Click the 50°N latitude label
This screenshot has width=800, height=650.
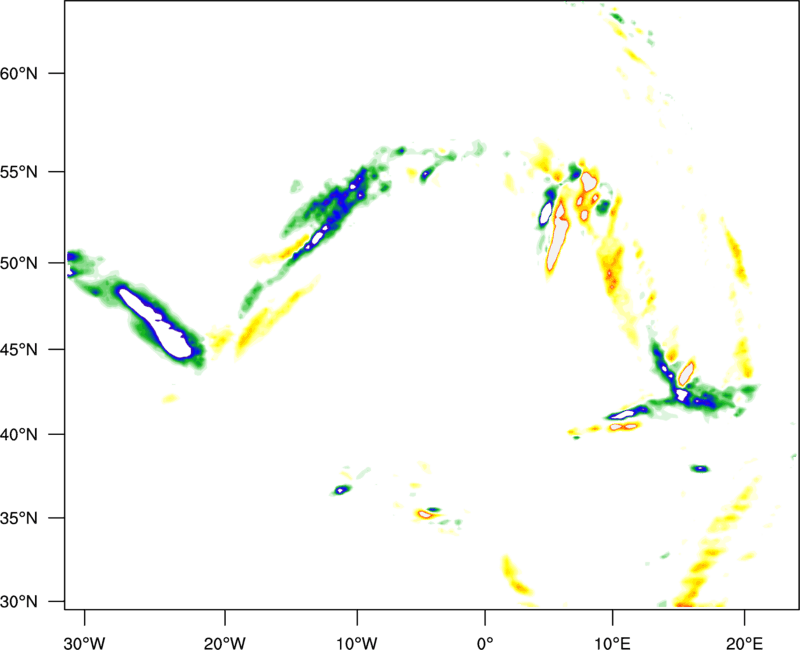[19, 263]
